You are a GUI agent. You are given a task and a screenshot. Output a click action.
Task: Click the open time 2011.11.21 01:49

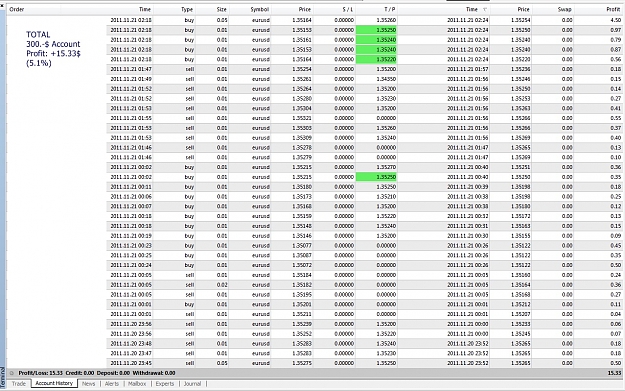pos(131,79)
